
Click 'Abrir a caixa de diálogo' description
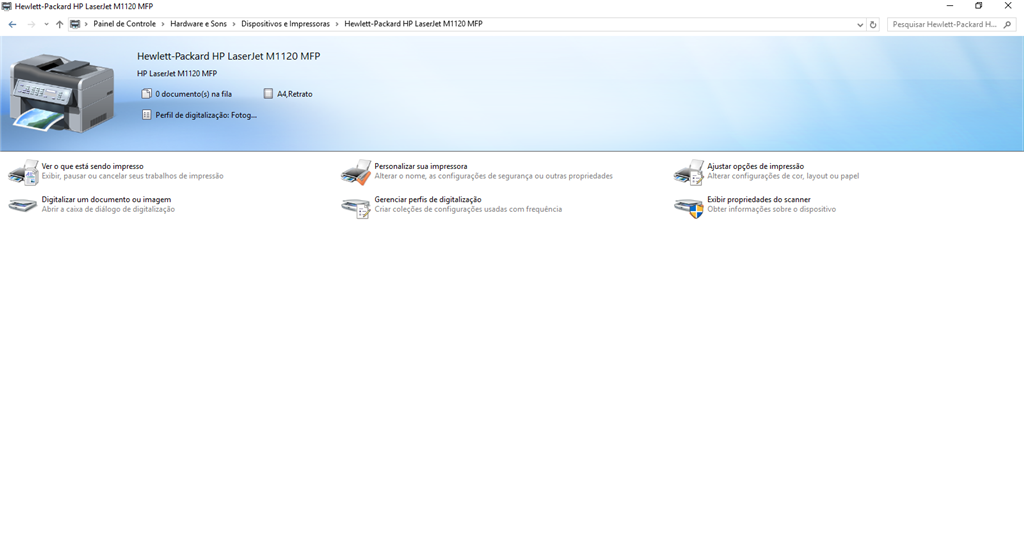[x=108, y=210]
